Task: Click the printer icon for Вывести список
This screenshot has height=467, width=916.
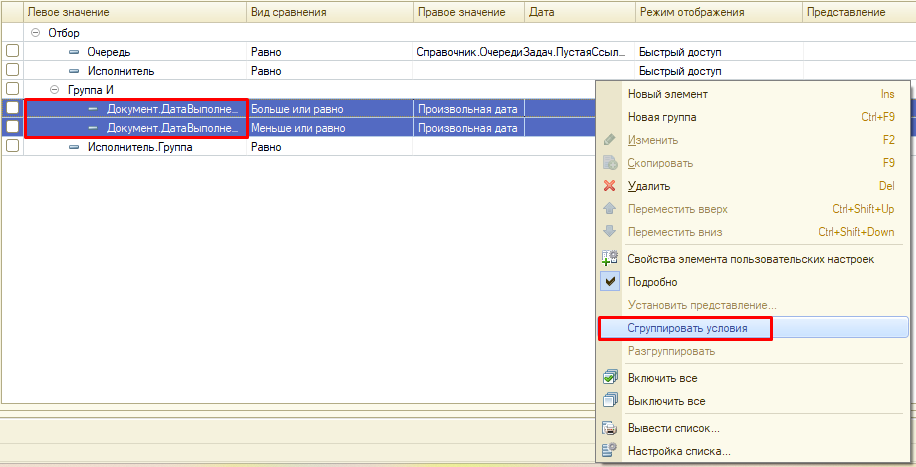Action: [609, 428]
